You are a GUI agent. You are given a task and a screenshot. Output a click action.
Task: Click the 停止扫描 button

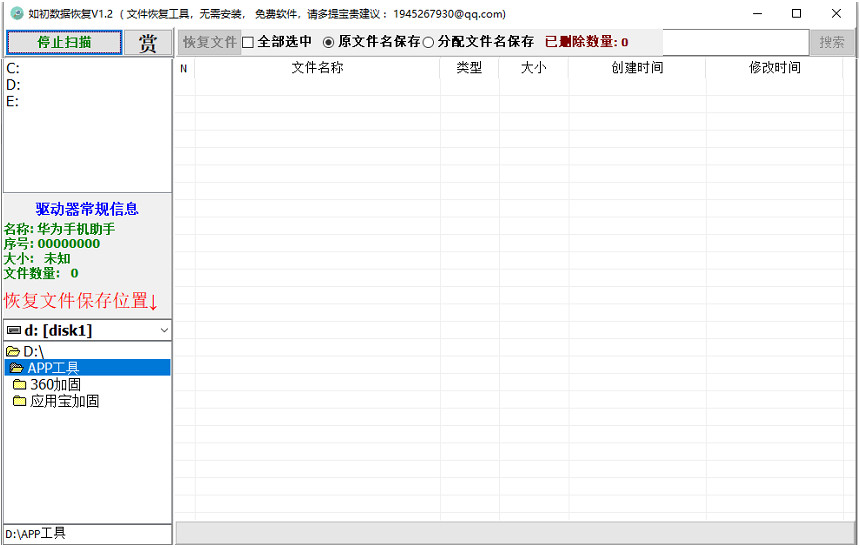pos(64,42)
